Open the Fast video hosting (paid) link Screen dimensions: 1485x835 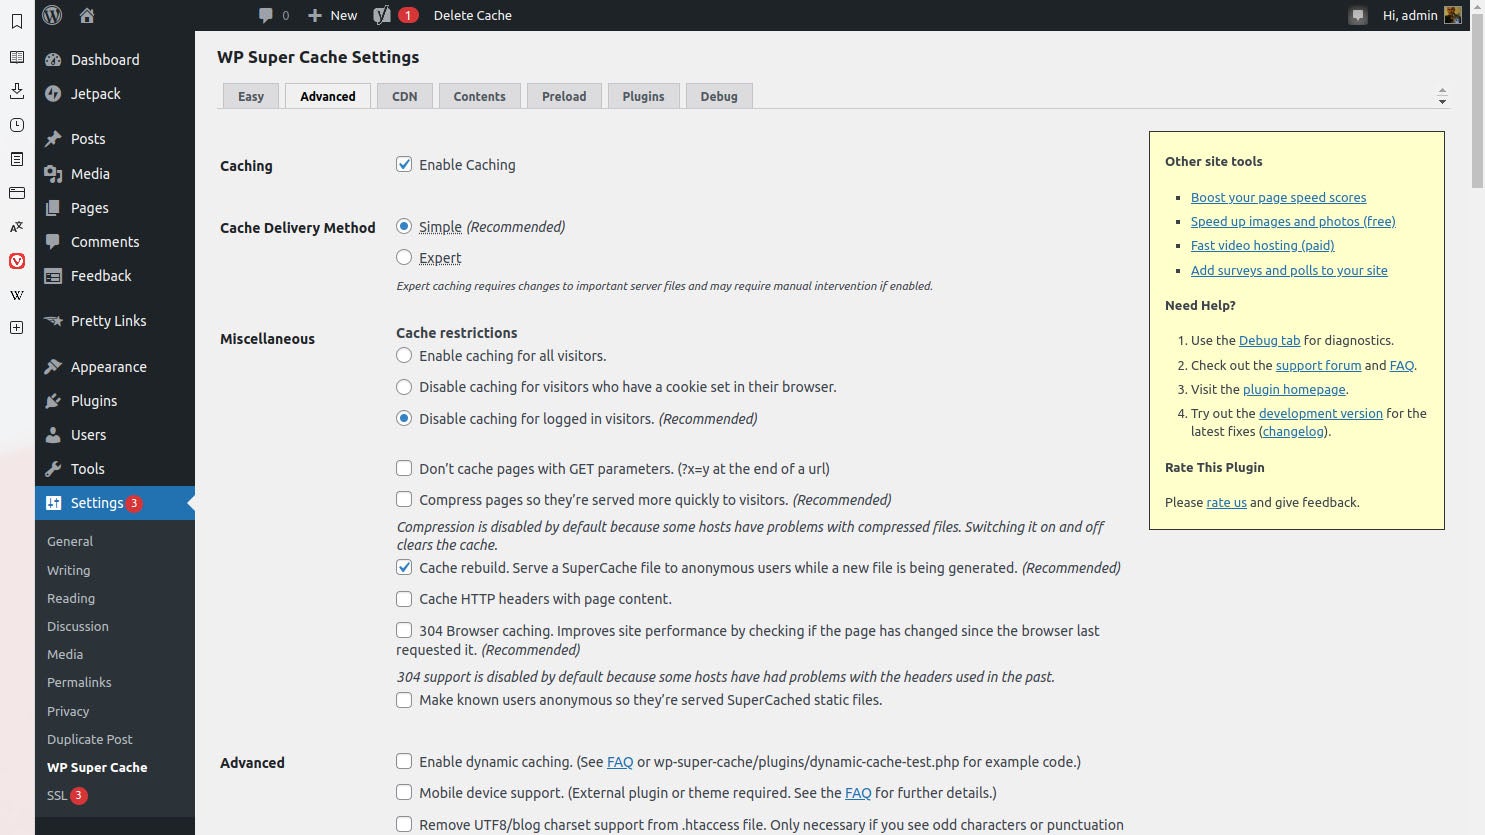tap(1262, 245)
